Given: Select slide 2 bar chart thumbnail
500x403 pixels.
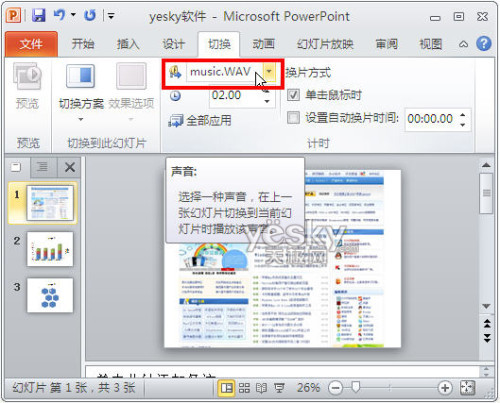Looking at the screenshot, I should (50, 249).
